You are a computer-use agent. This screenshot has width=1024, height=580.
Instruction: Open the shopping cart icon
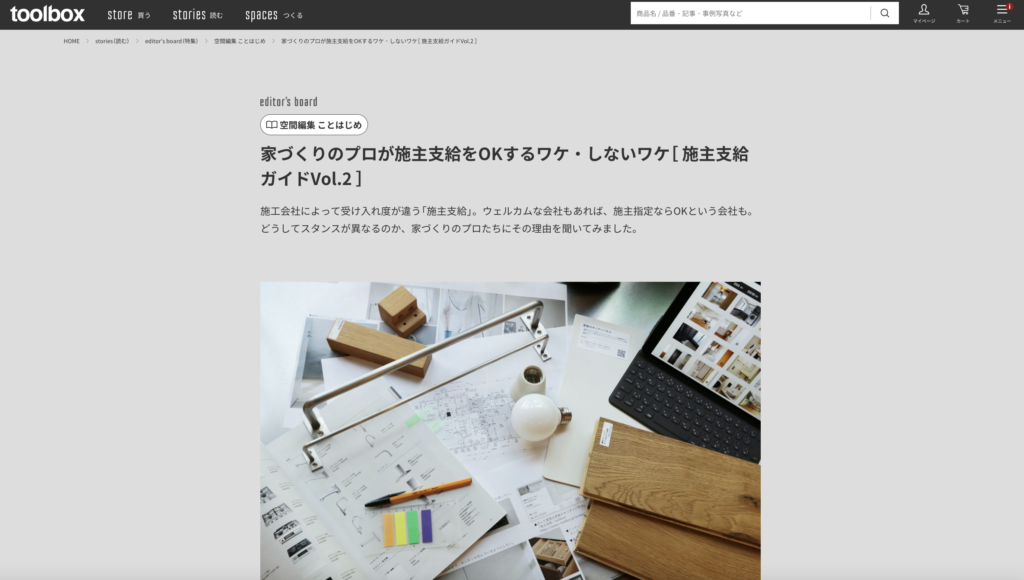point(963,13)
